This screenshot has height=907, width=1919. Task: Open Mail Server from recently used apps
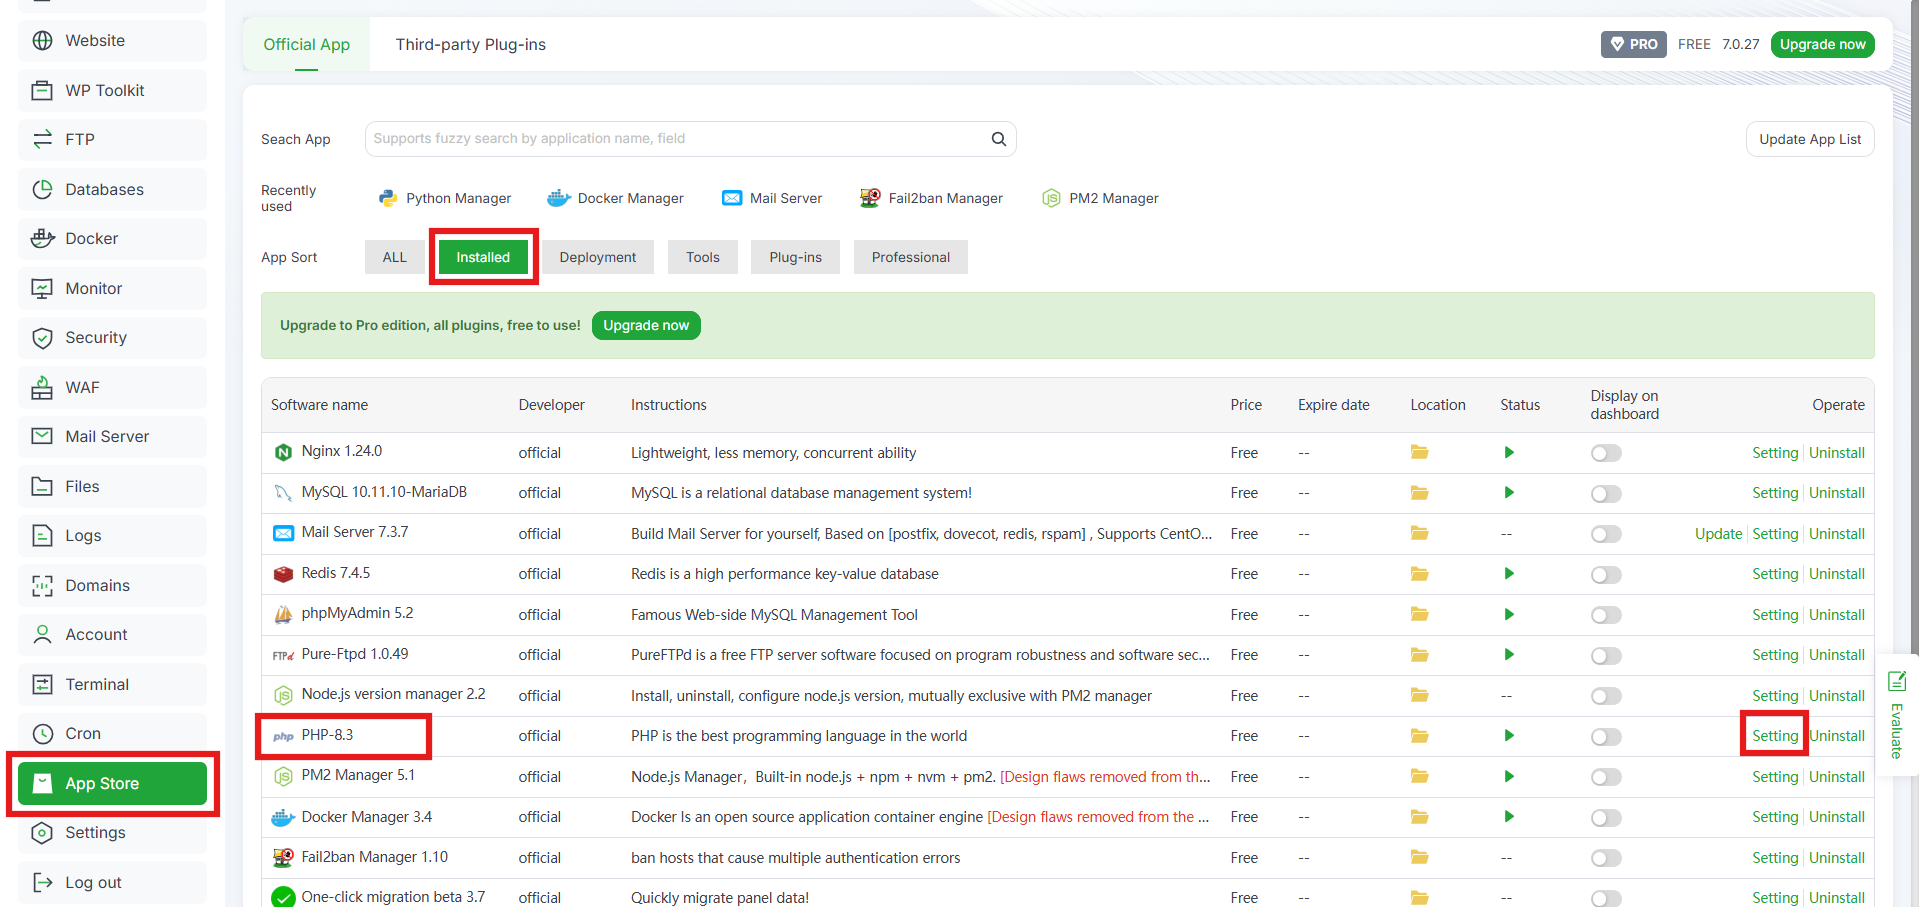[772, 198]
